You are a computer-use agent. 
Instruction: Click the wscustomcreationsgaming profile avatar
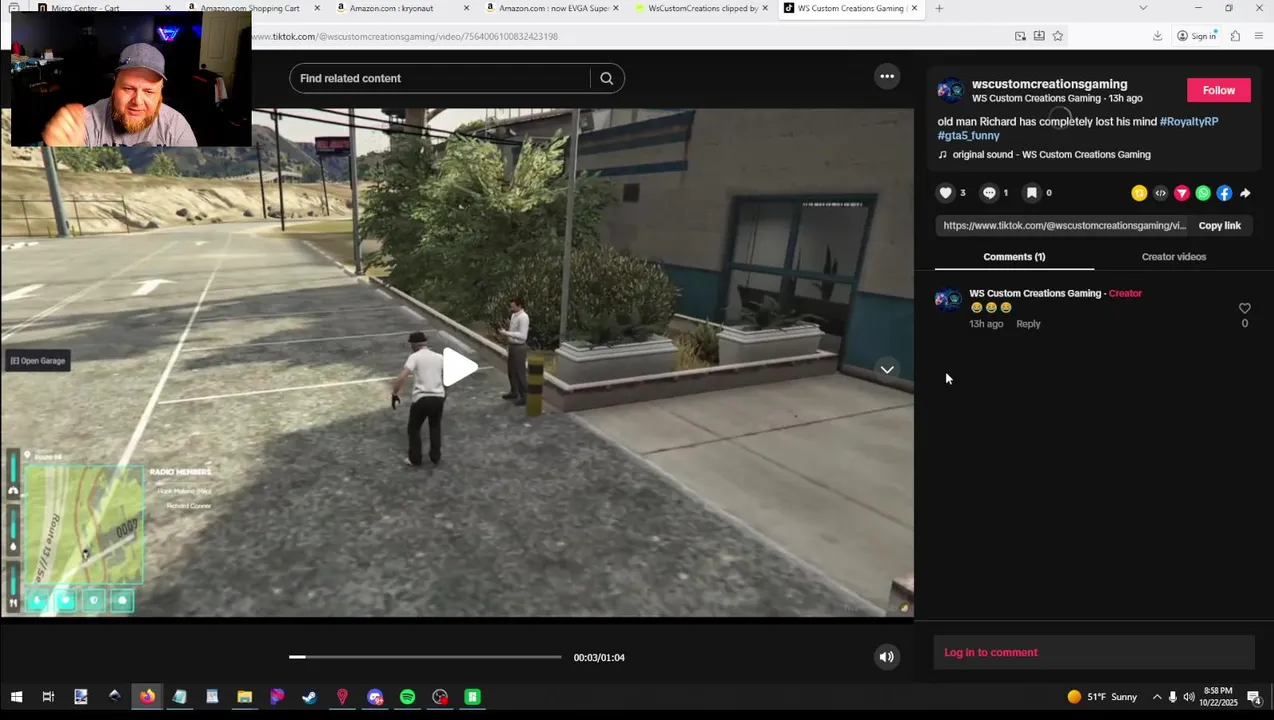coord(950,91)
